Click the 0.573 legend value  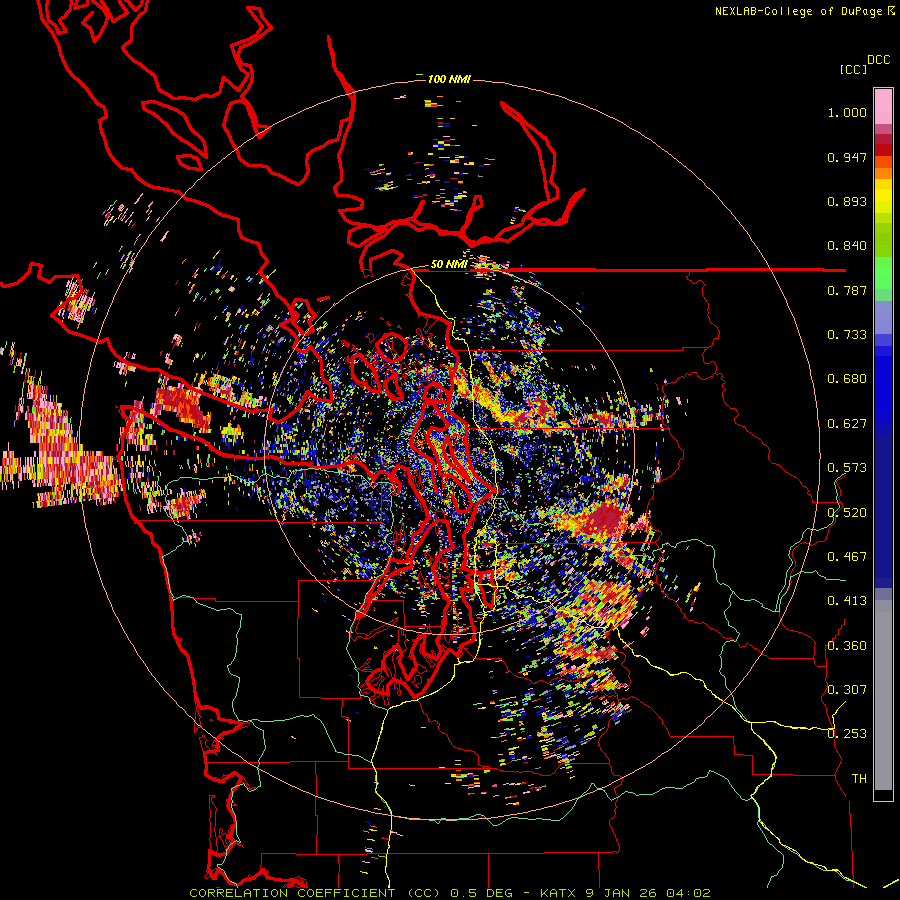pyautogui.click(x=847, y=468)
